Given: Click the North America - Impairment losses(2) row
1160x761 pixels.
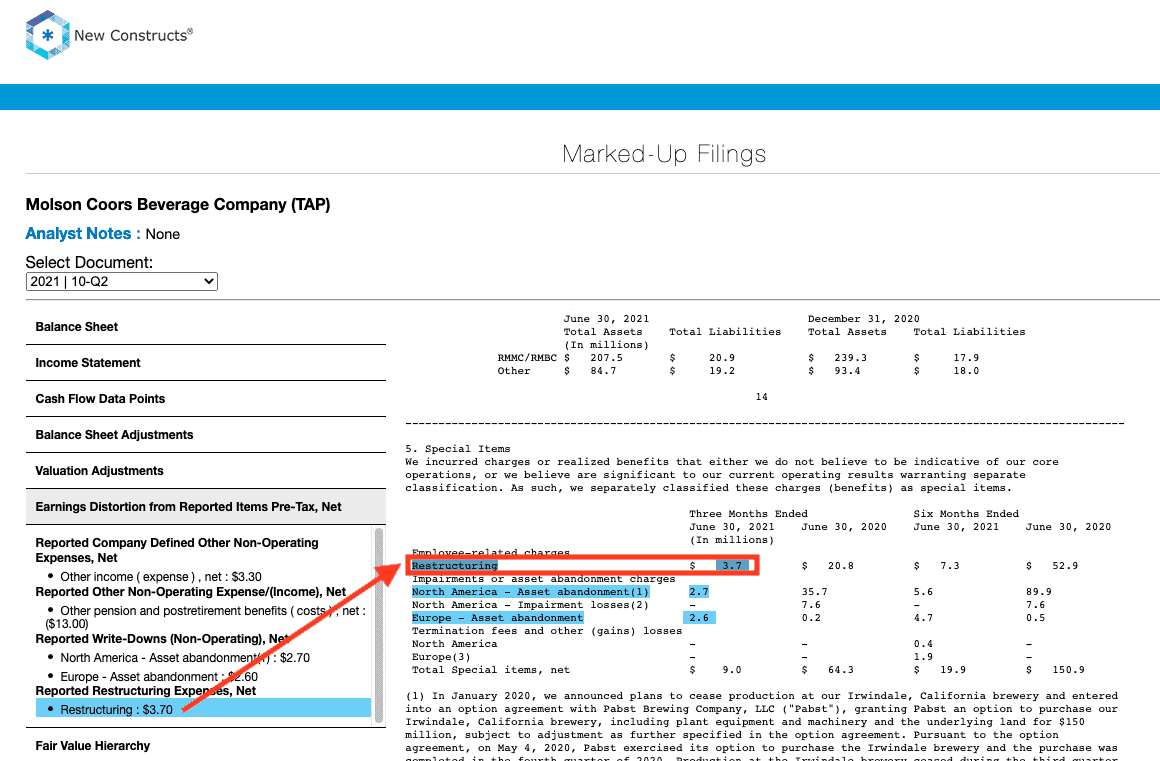Looking at the screenshot, I should click(x=530, y=605).
